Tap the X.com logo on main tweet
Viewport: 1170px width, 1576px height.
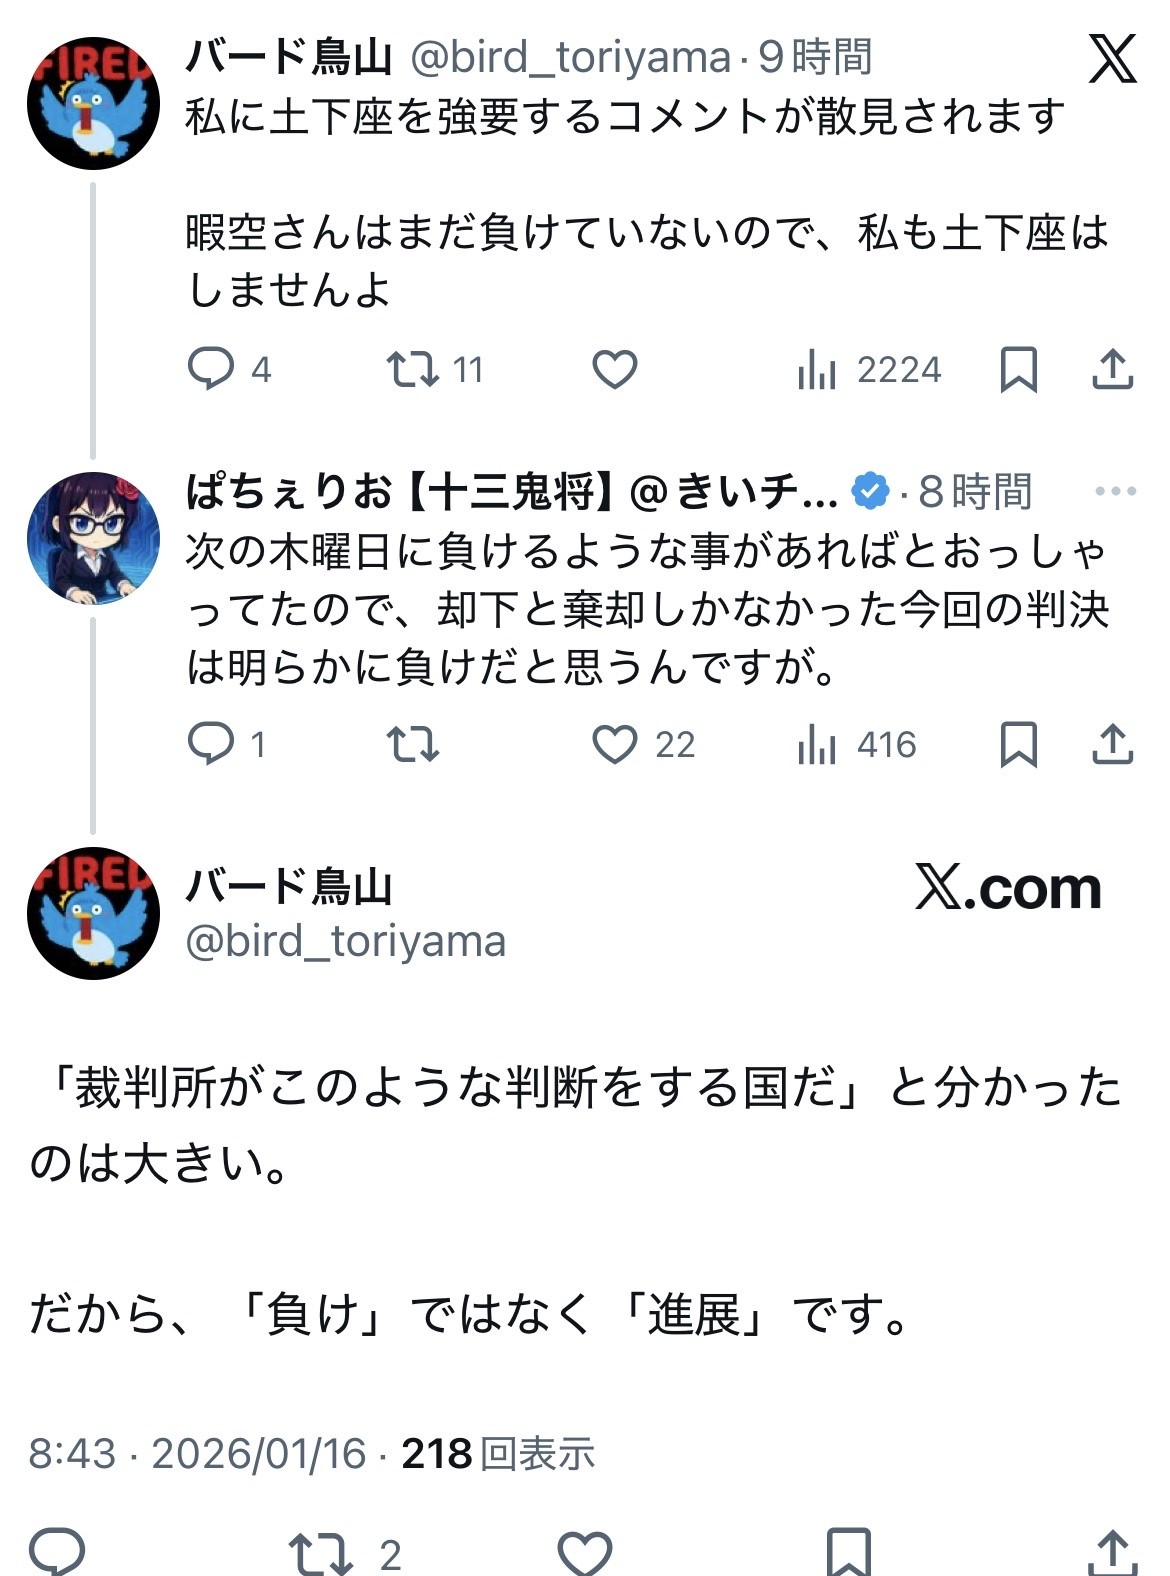pyautogui.click(x=1008, y=888)
